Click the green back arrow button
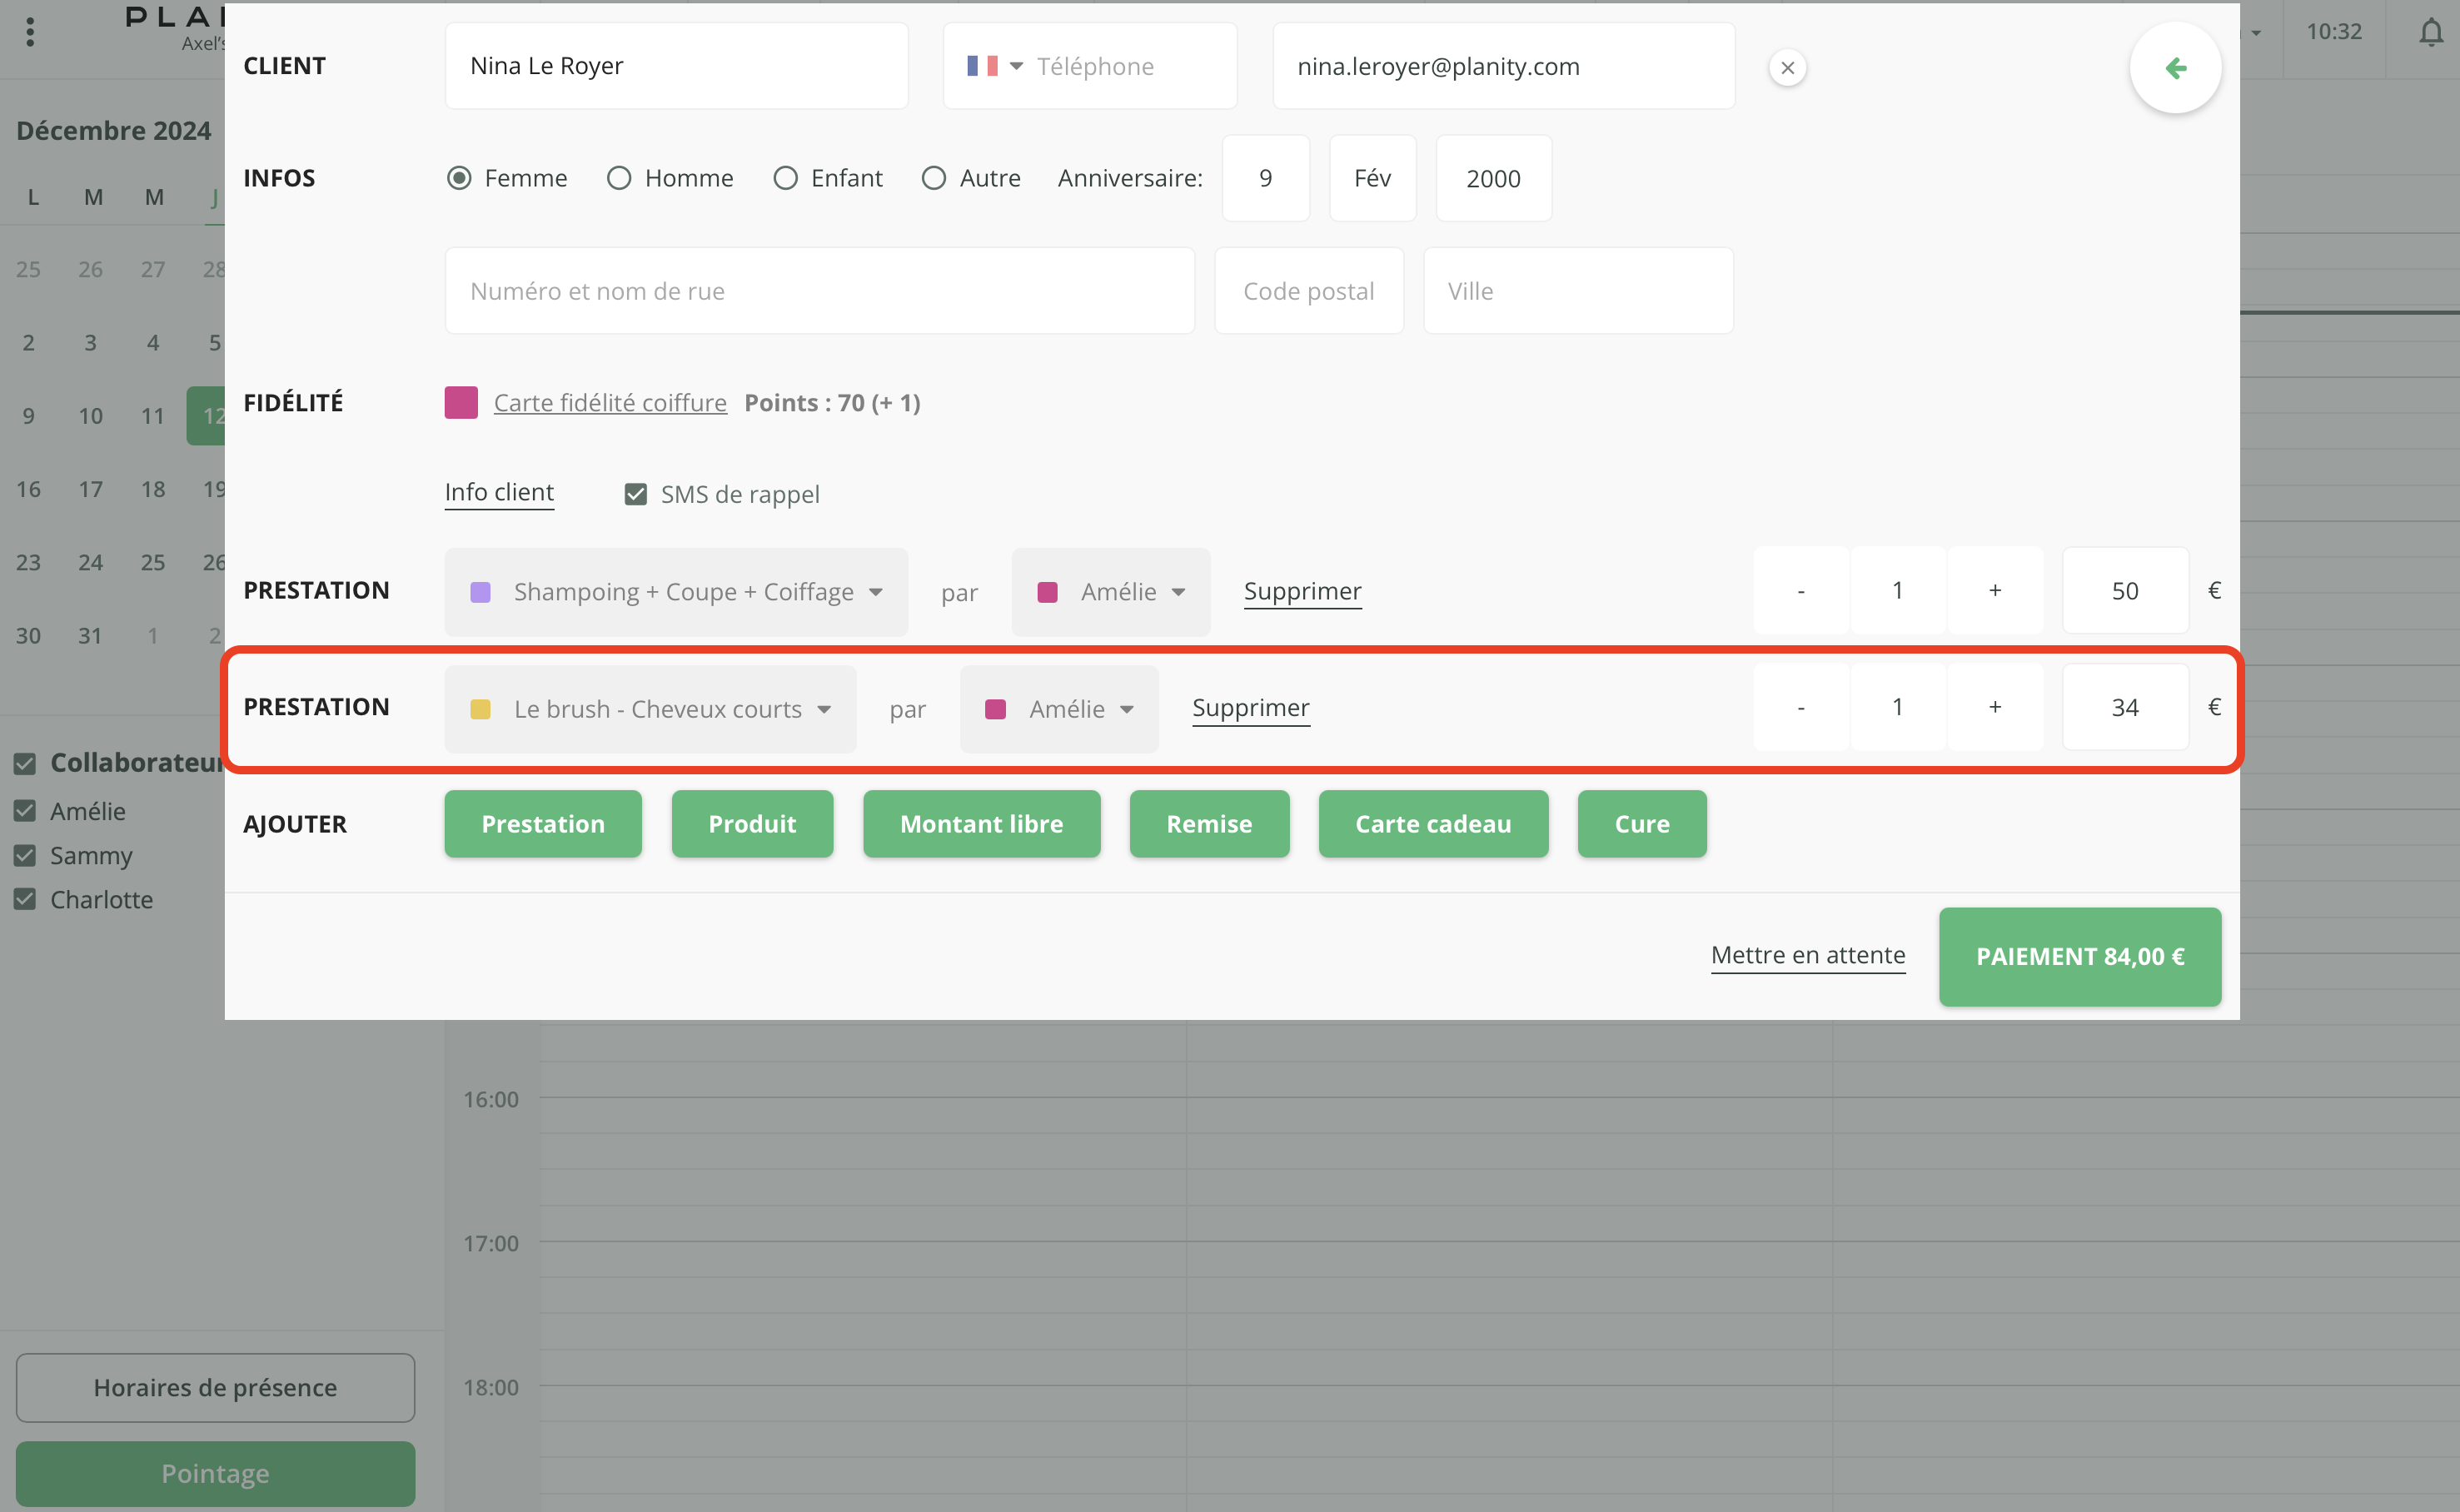This screenshot has height=1512, width=2460. [2175, 68]
